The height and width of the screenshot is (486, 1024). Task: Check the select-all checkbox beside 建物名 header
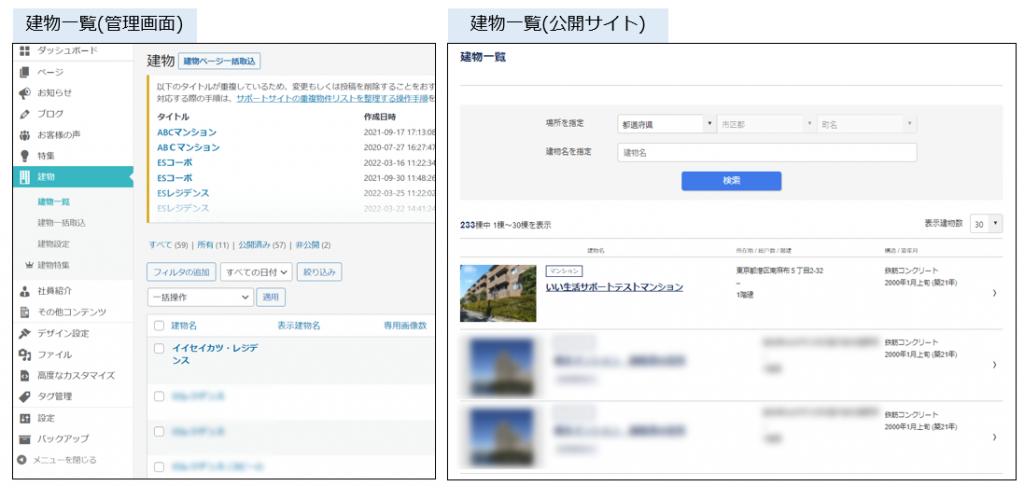point(158,325)
